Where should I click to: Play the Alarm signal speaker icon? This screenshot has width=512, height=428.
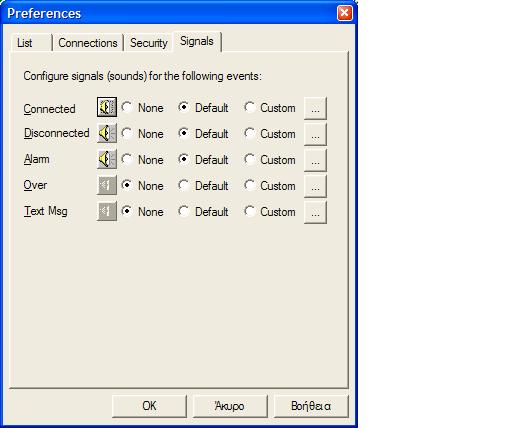point(107,159)
